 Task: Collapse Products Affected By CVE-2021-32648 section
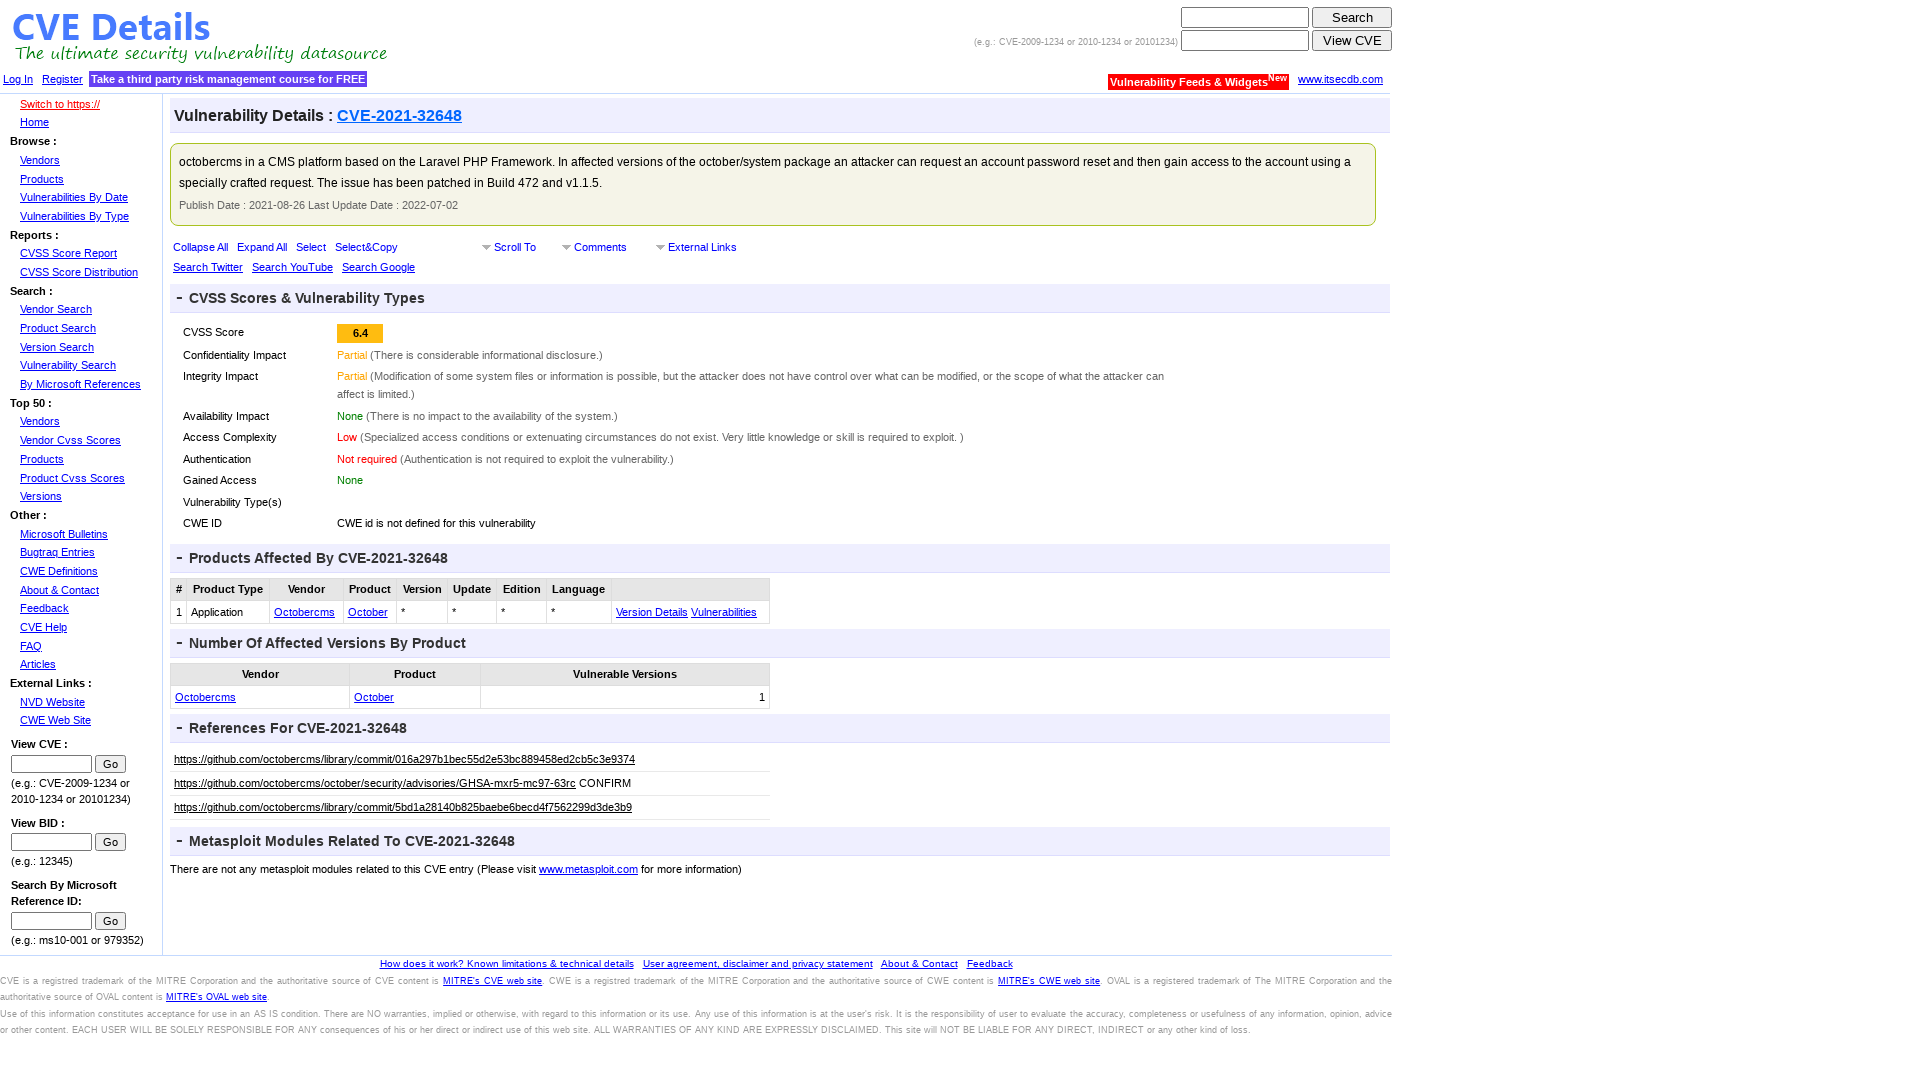(x=180, y=558)
